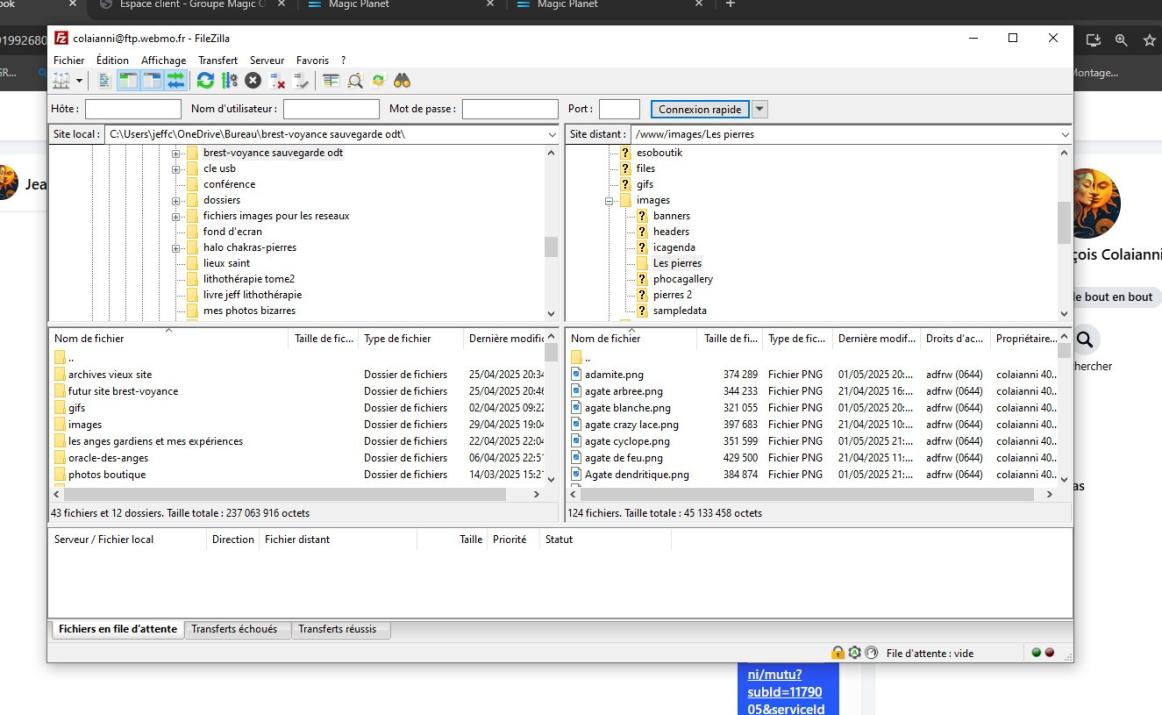Click the padlock encryption icon in status bar
Viewport: 1162px width, 715px height.
tap(837, 653)
